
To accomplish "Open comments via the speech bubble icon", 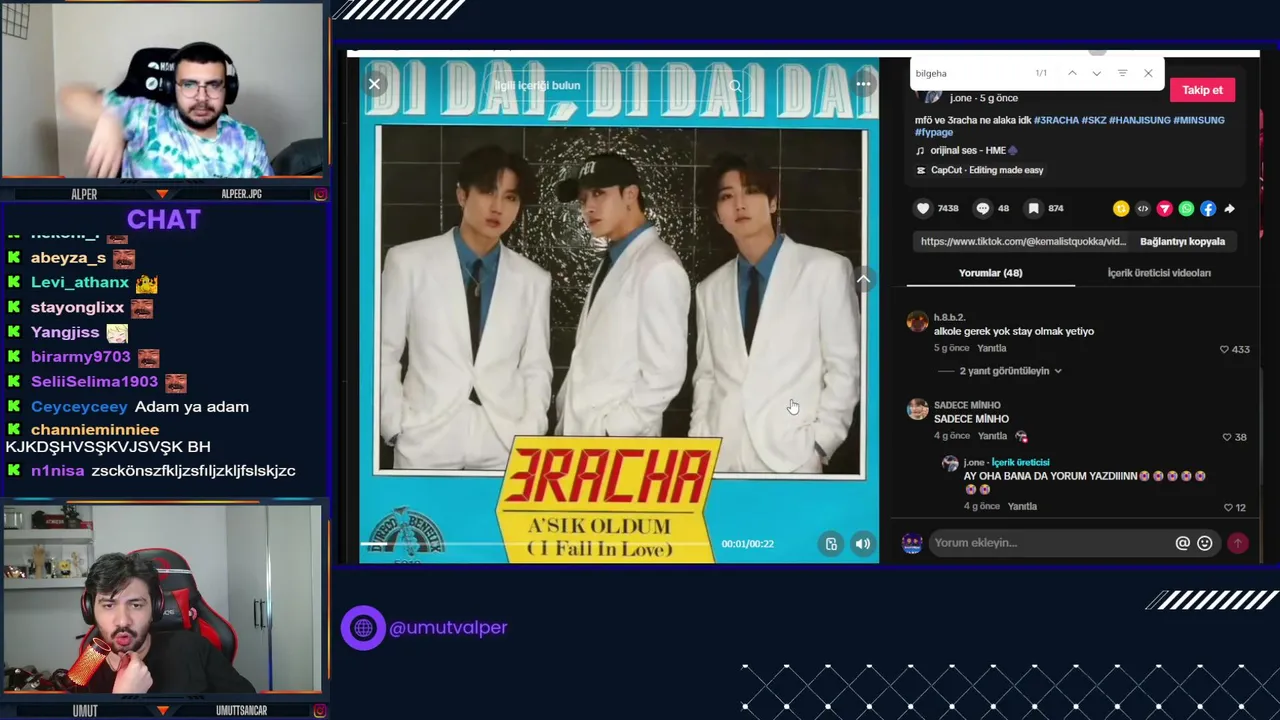I will pyautogui.click(x=982, y=208).
